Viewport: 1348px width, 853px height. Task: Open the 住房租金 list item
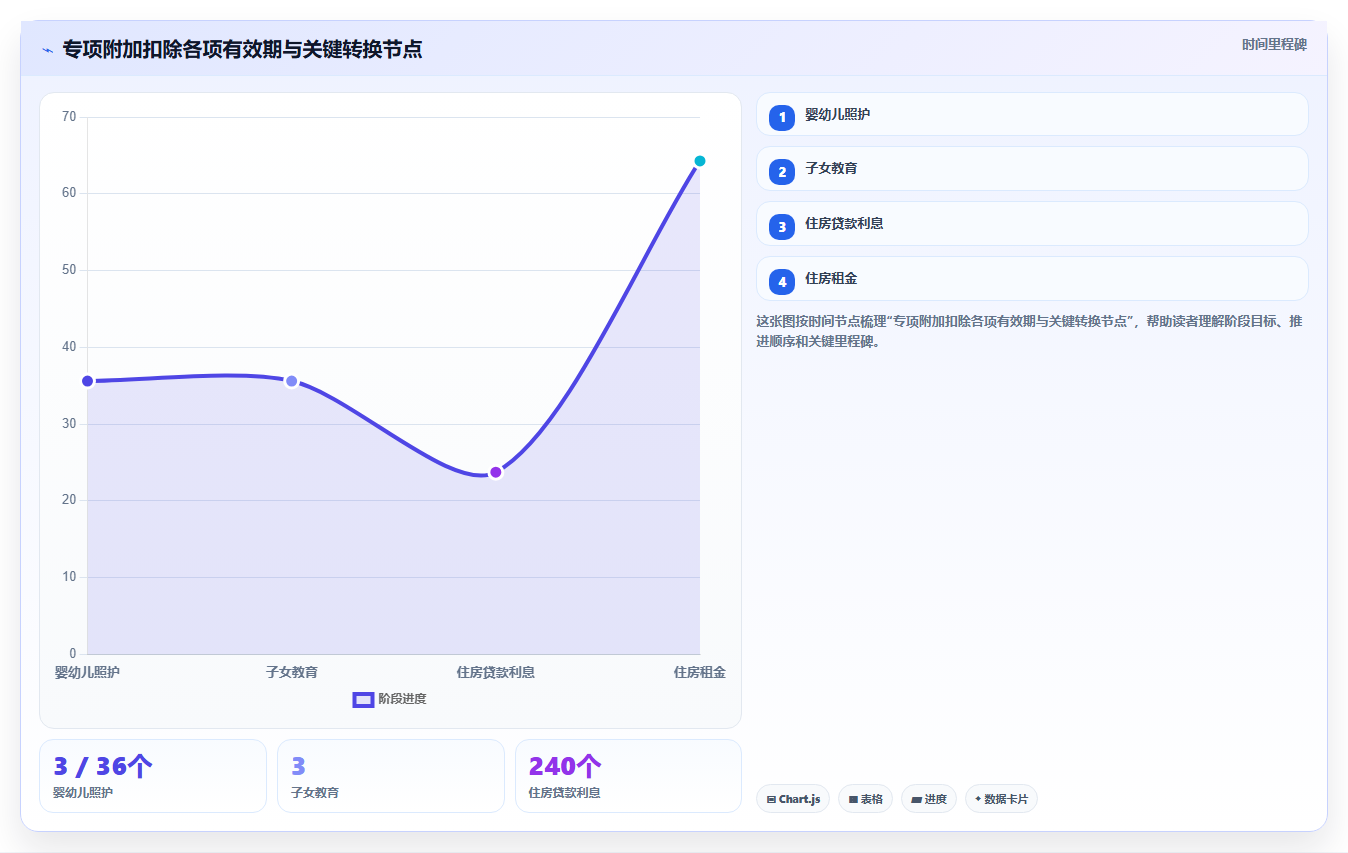[1032, 279]
